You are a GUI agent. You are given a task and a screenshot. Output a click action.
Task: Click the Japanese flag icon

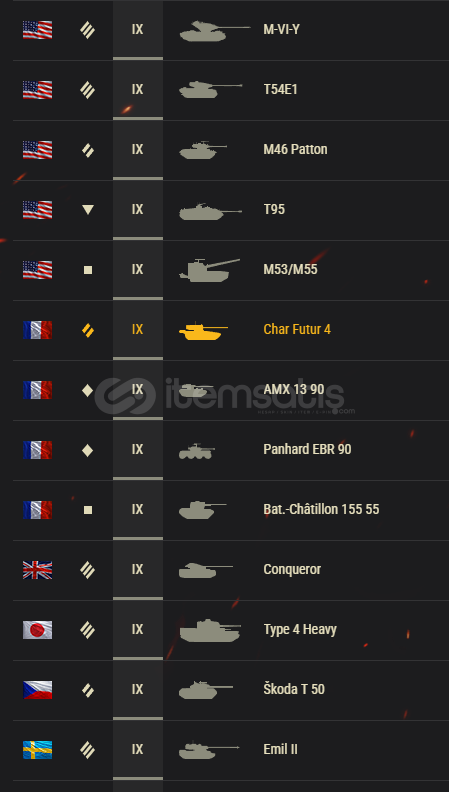[37, 630]
